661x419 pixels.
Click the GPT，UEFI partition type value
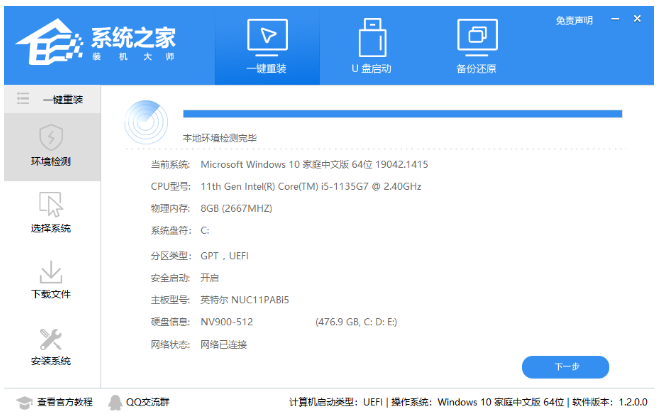tap(224, 256)
